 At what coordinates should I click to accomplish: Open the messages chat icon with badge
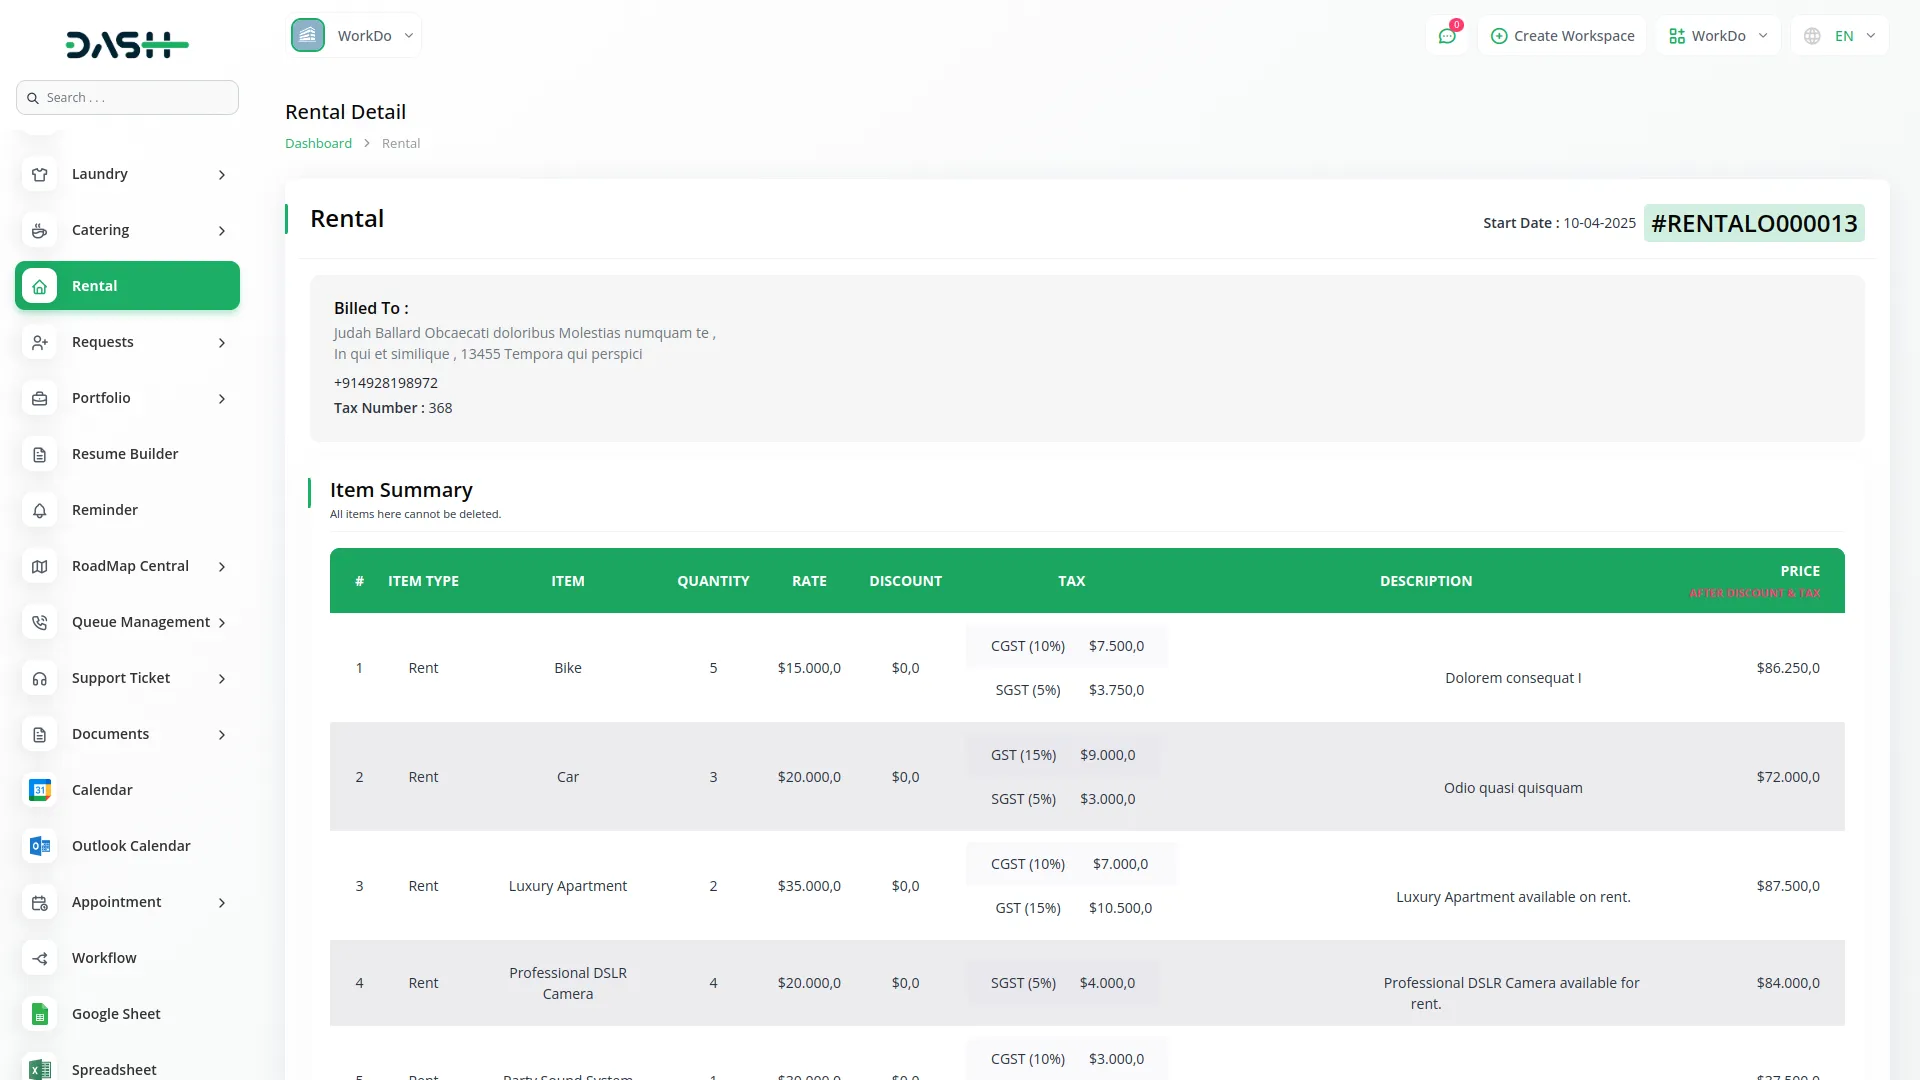1447,35
